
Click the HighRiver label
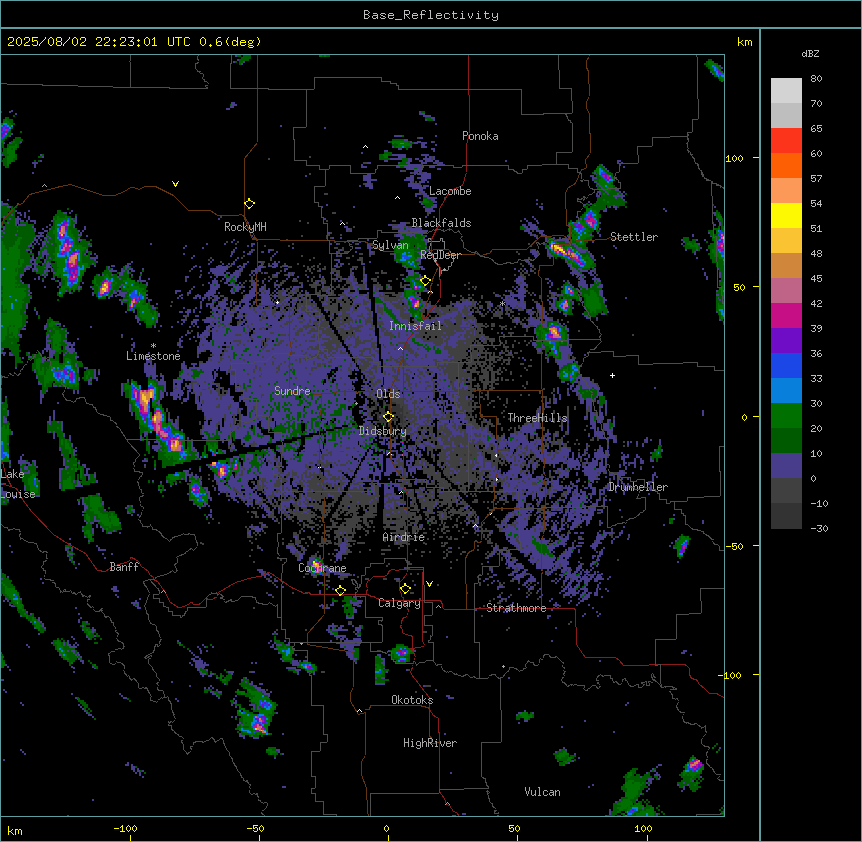coord(430,743)
